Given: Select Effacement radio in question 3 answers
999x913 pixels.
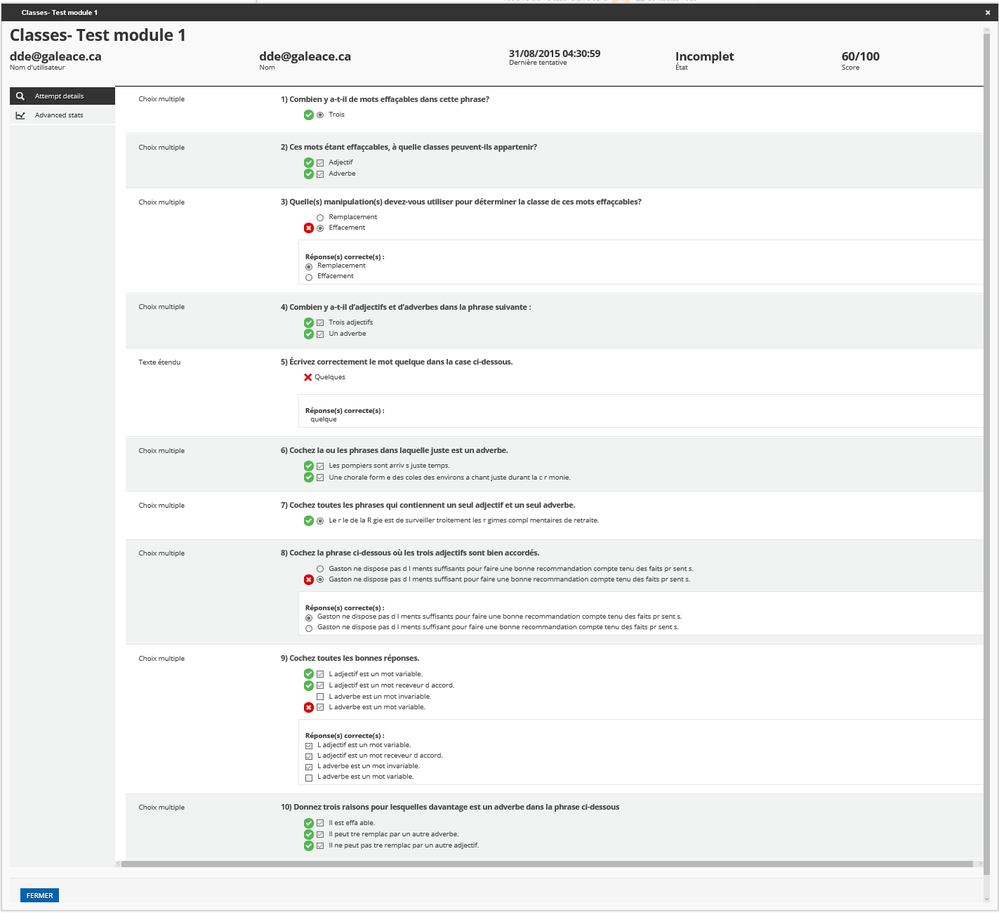Looking at the screenshot, I should [320, 228].
